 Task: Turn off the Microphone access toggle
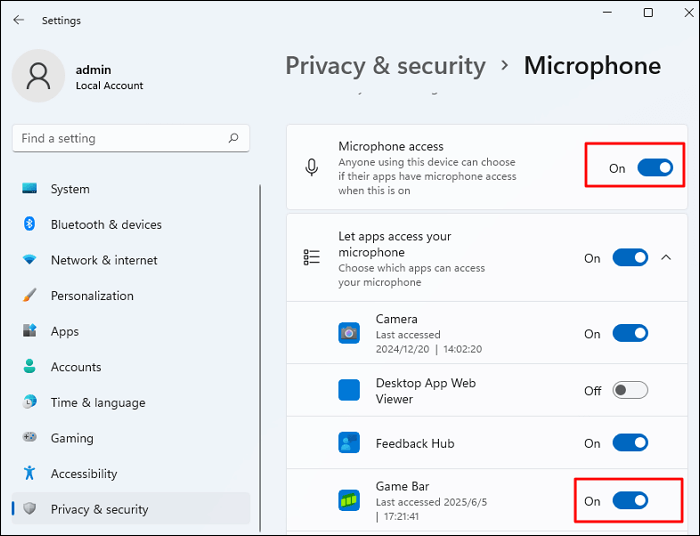tap(655, 168)
